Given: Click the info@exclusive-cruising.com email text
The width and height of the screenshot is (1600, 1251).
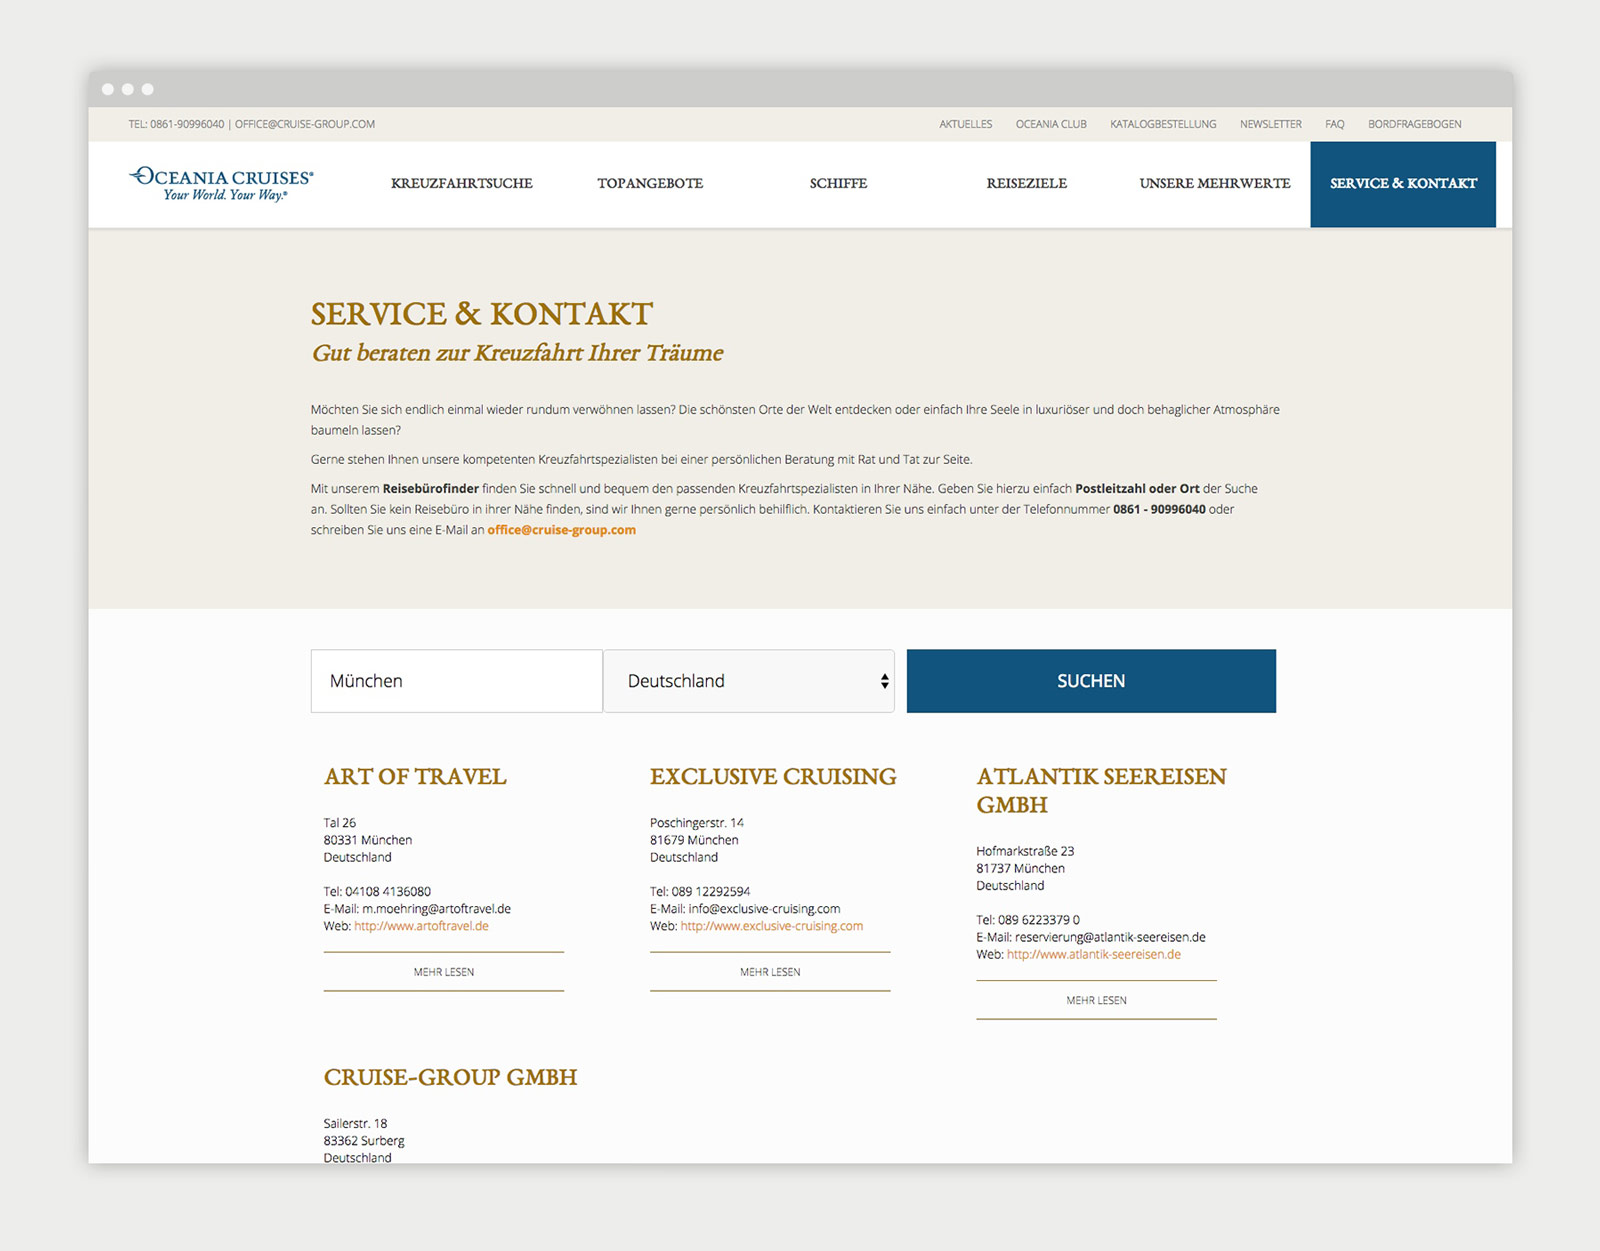Looking at the screenshot, I should coord(764,909).
